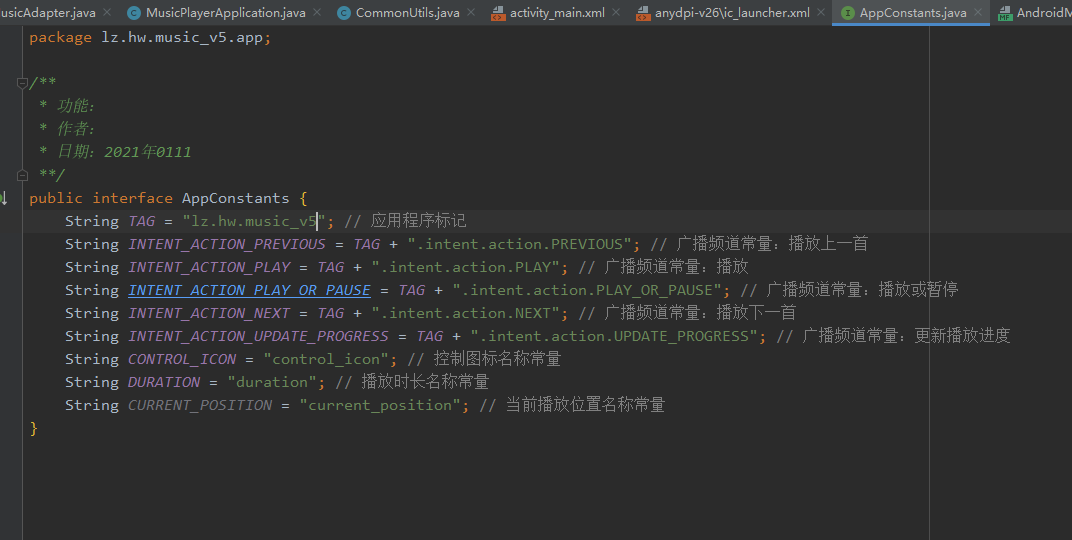This screenshot has height=540, width=1072.
Task: Click the closing brace of AppConstants interface
Action: [x=34, y=429]
